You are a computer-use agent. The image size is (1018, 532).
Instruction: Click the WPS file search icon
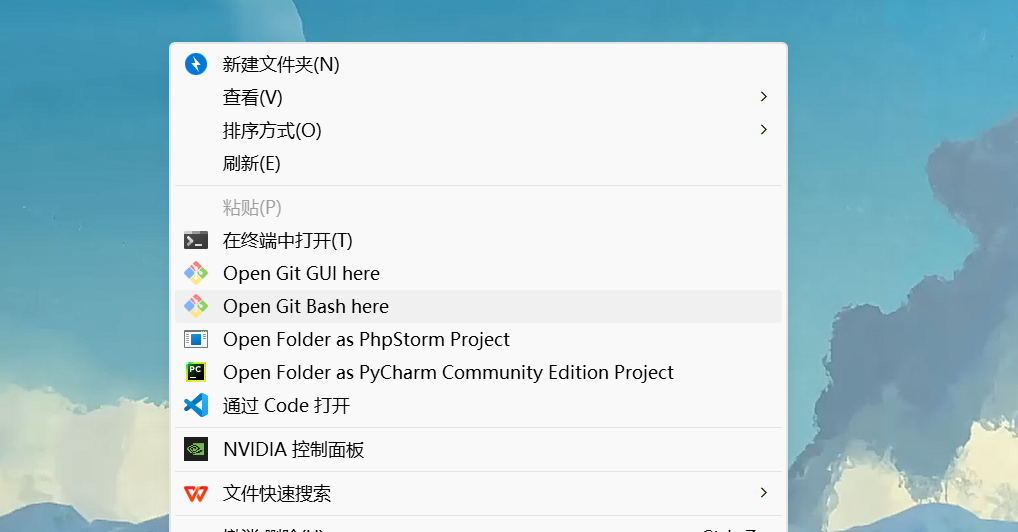196,493
